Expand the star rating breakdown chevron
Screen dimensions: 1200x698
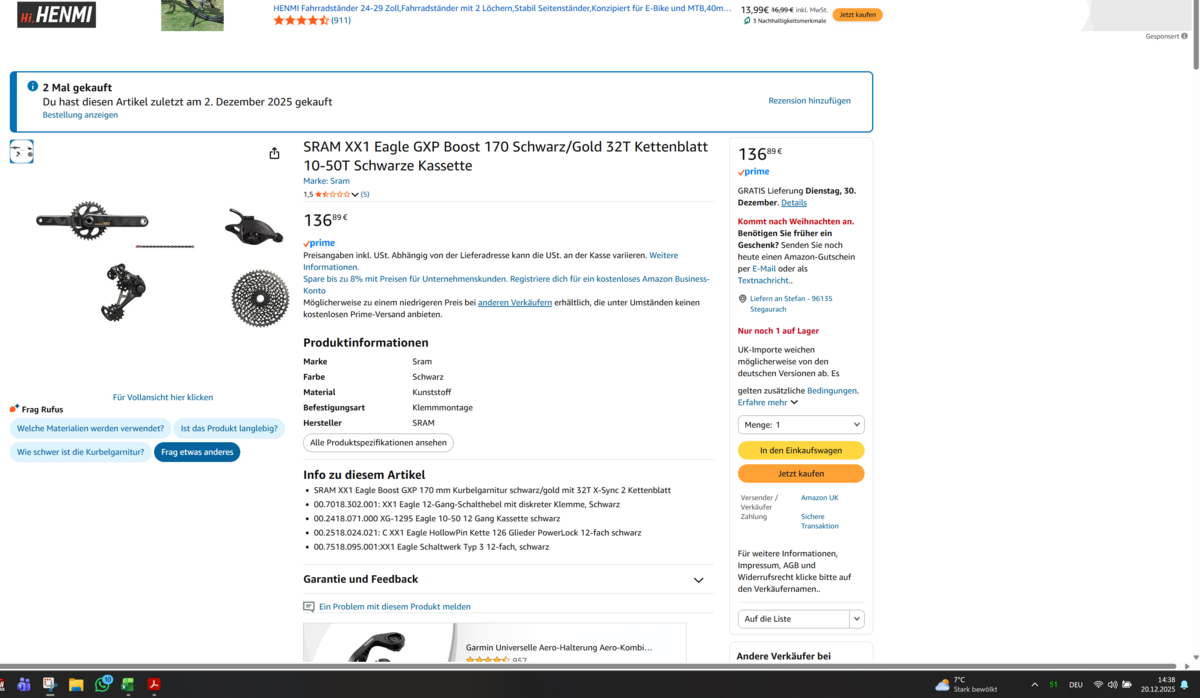355,195
